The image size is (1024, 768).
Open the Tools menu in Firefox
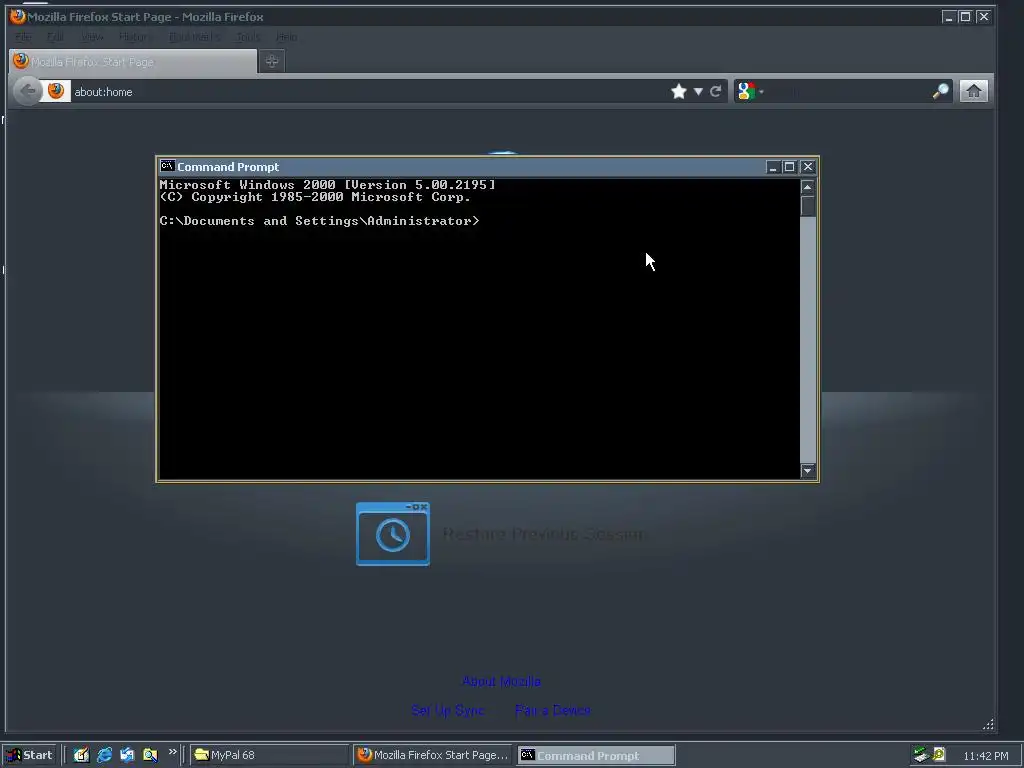(248, 37)
